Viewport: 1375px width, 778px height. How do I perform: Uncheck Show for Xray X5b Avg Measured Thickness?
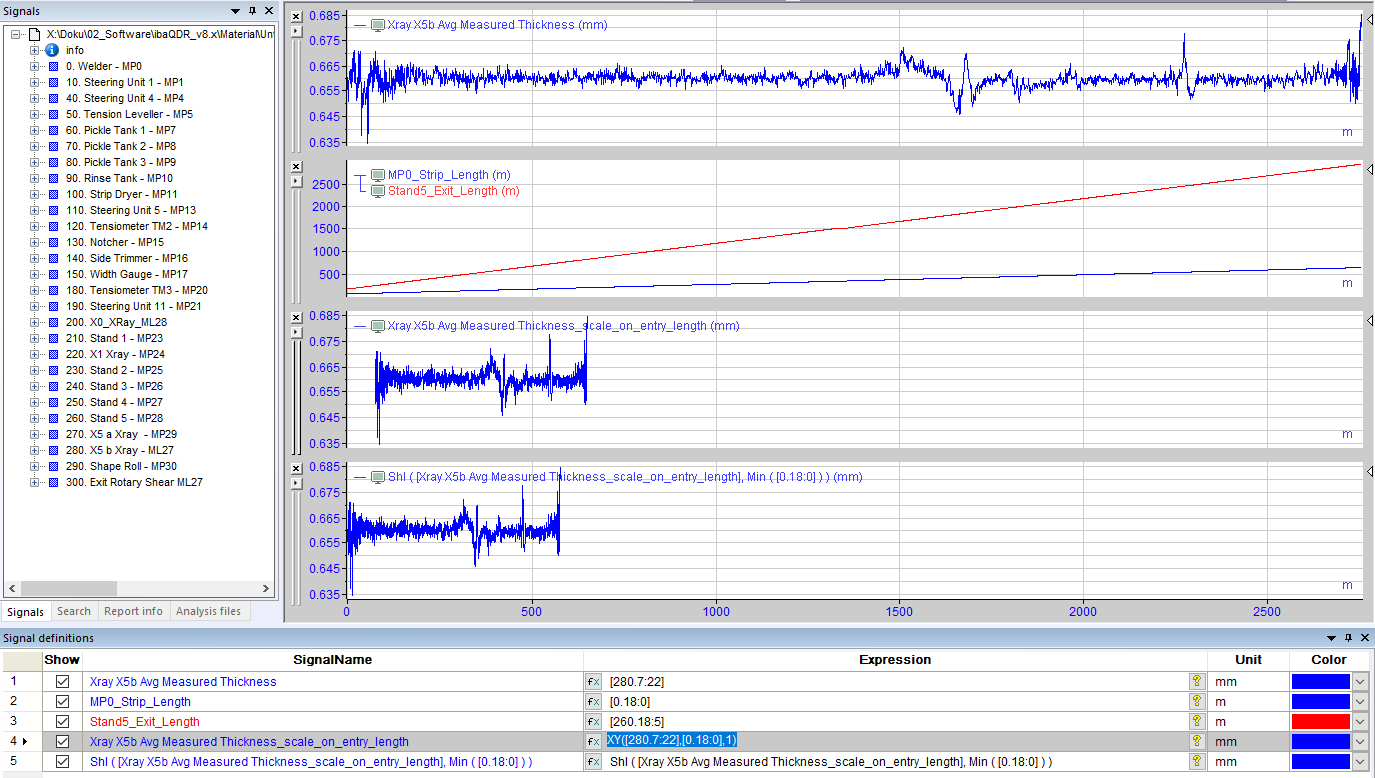coord(62,682)
